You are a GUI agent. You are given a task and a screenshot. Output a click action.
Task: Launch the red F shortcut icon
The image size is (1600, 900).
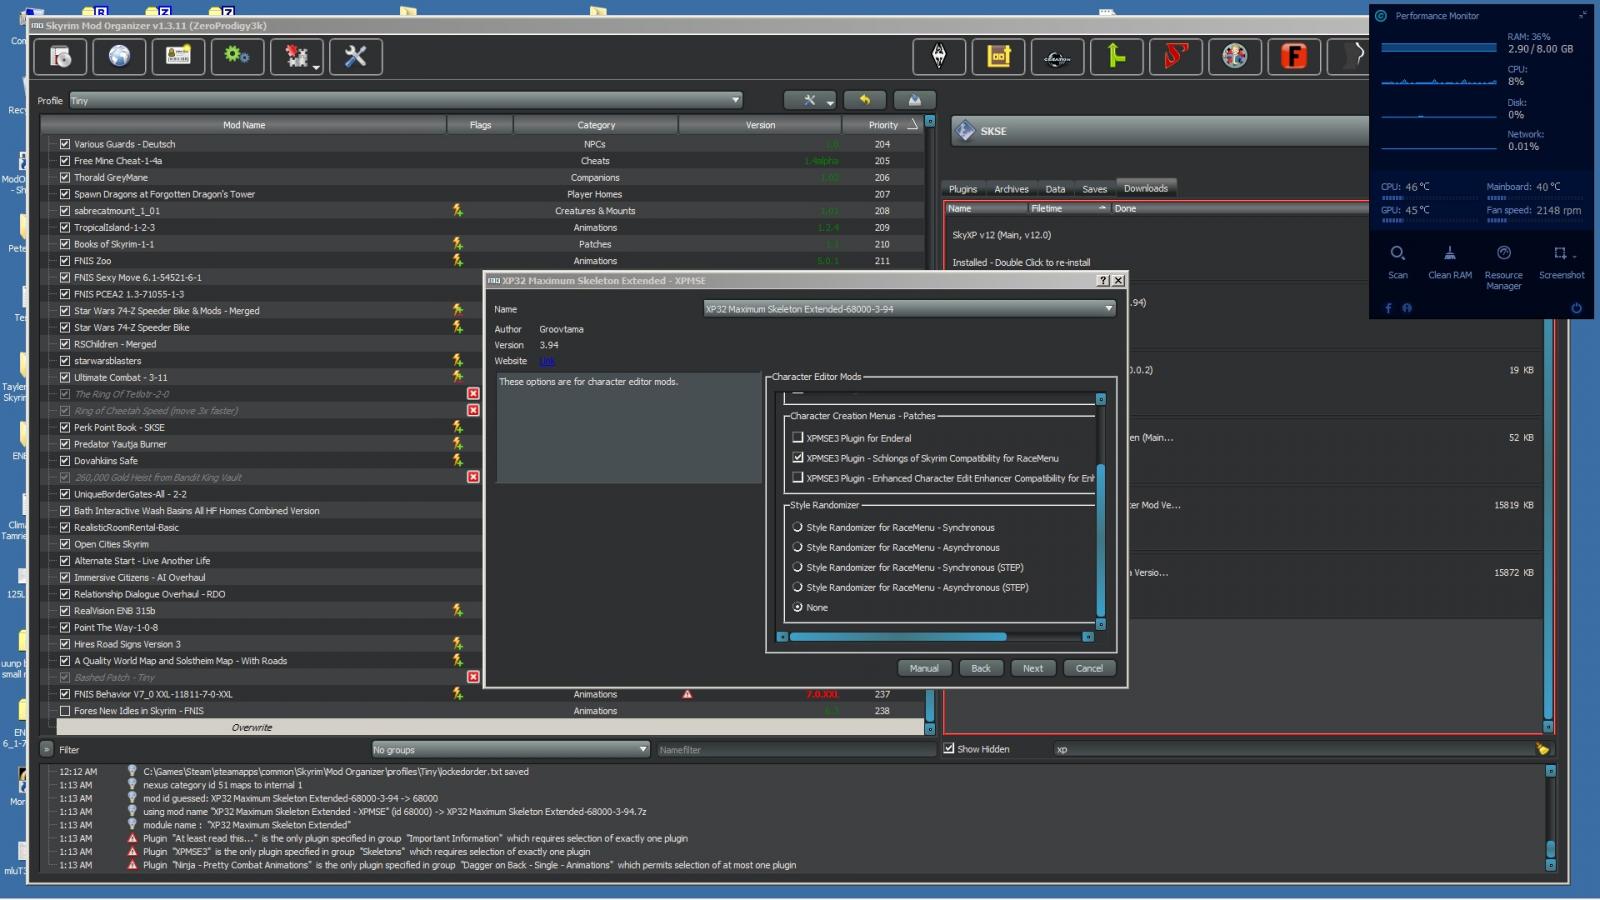1294,57
